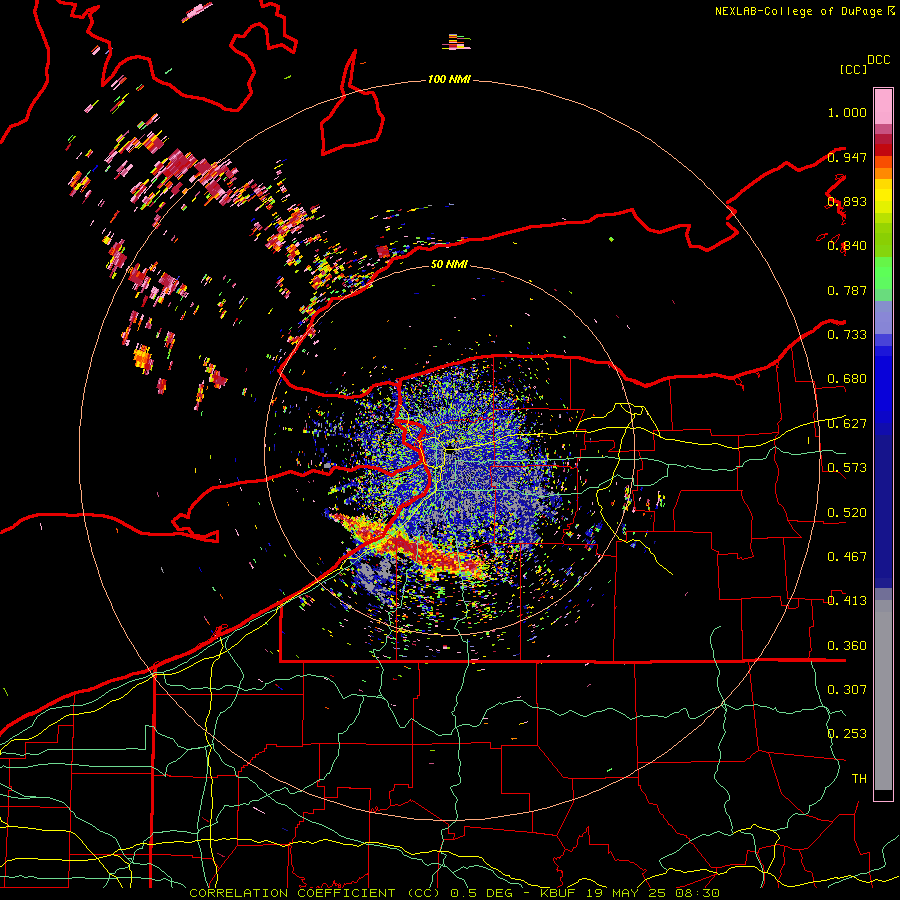Viewport: 900px width, 900px height.
Task: Select the 0.680 scale value
Action: (x=847, y=379)
